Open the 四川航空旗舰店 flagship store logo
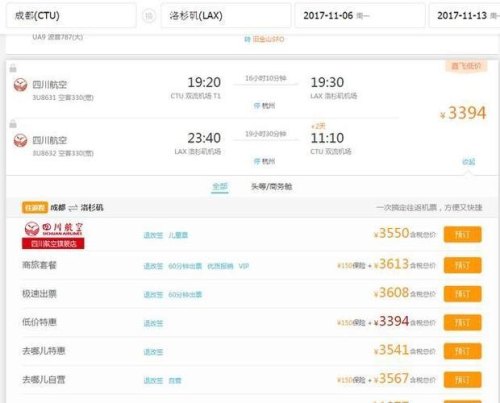The image size is (500, 403). [x=53, y=235]
